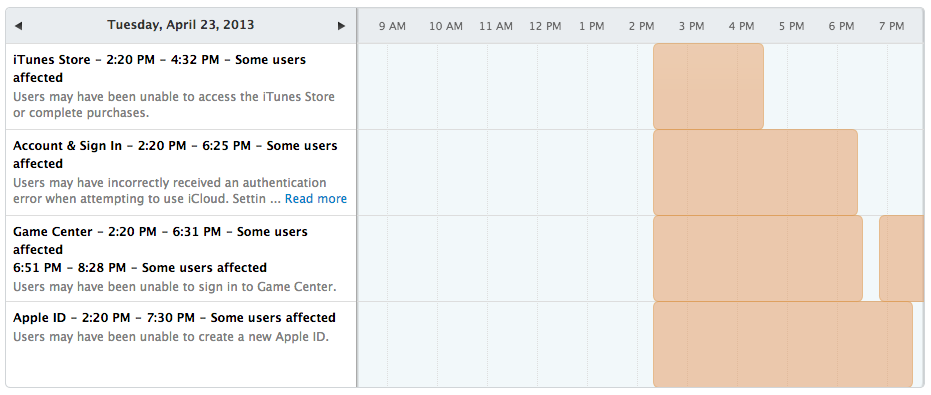The width and height of the screenshot is (931, 395).
Task: Click the Game Center sign in description
Action: click(x=175, y=287)
